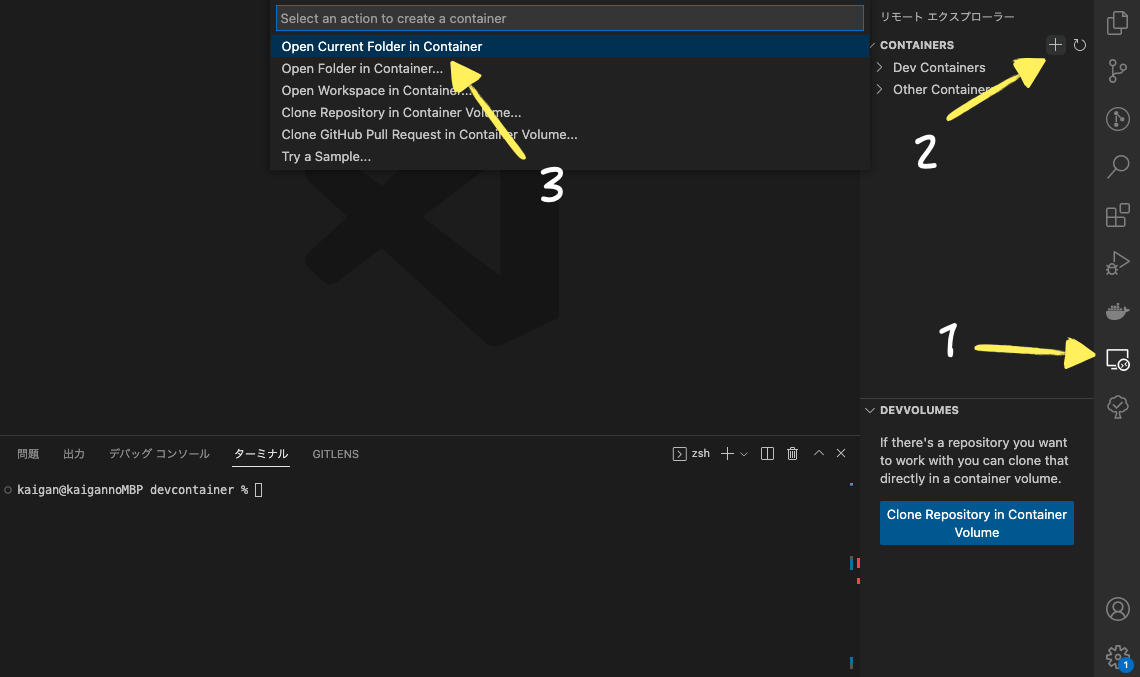Open the Manage gear settings icon
1140x677 pixels.
(x=1117, y=657)
